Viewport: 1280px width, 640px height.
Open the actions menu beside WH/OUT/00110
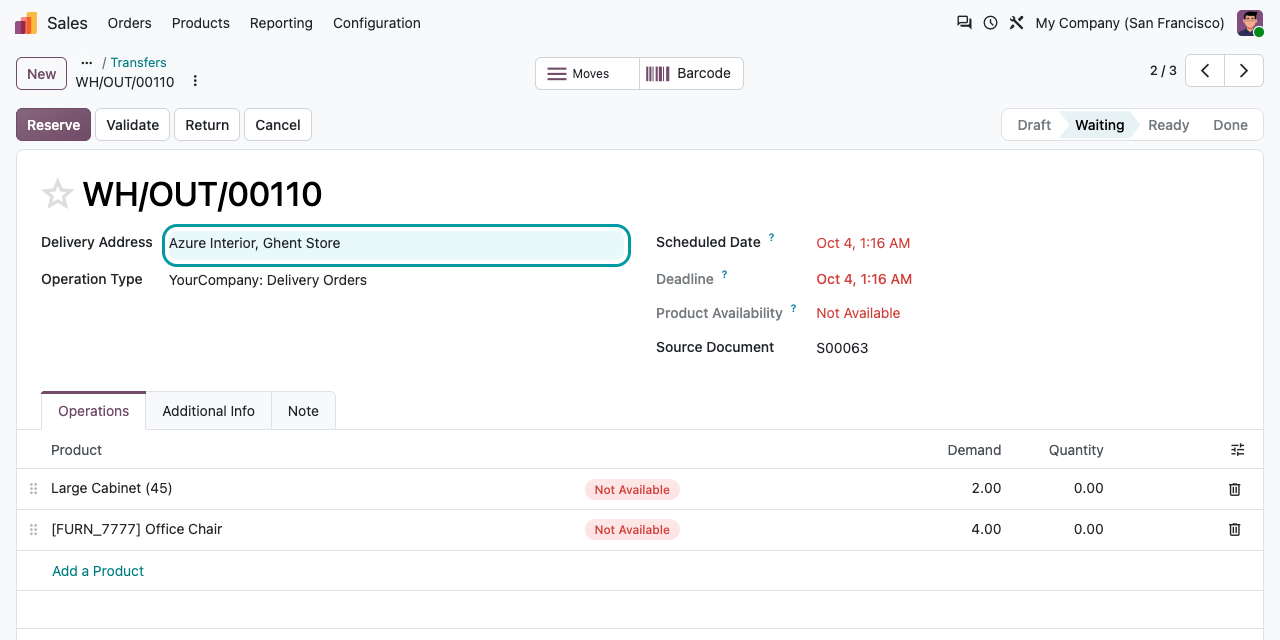click(x=195, y=81)
